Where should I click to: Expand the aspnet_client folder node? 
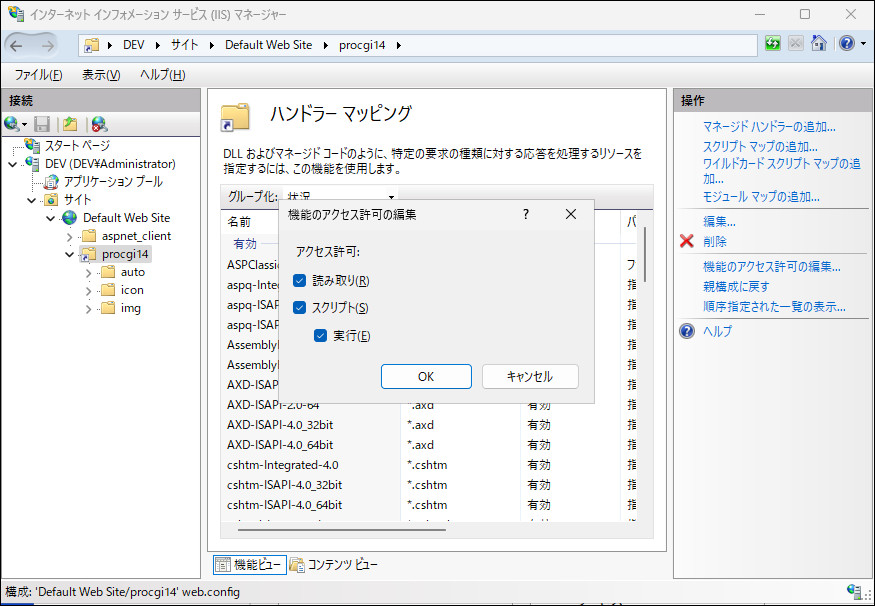pyautogui.click(x=70, y=237)
